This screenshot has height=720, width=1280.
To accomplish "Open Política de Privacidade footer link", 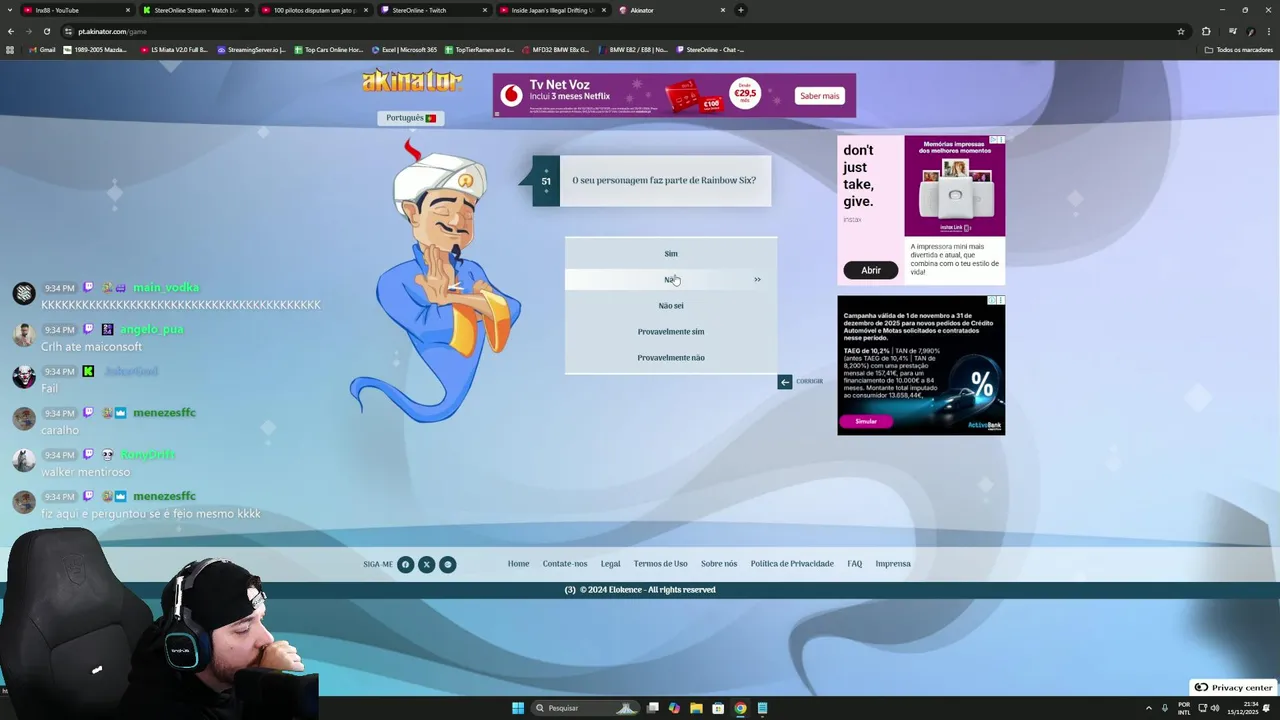I will (792, 564).
